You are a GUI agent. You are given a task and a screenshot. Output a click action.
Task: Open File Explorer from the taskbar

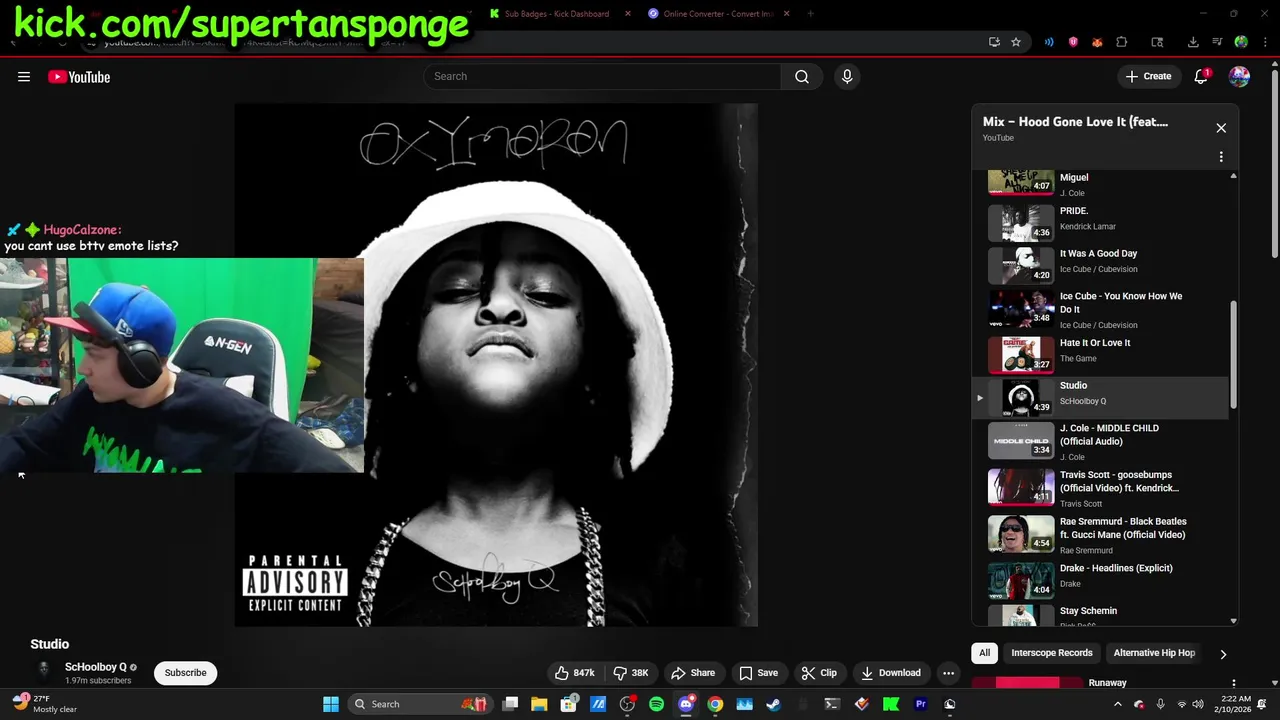click(539, 704)
